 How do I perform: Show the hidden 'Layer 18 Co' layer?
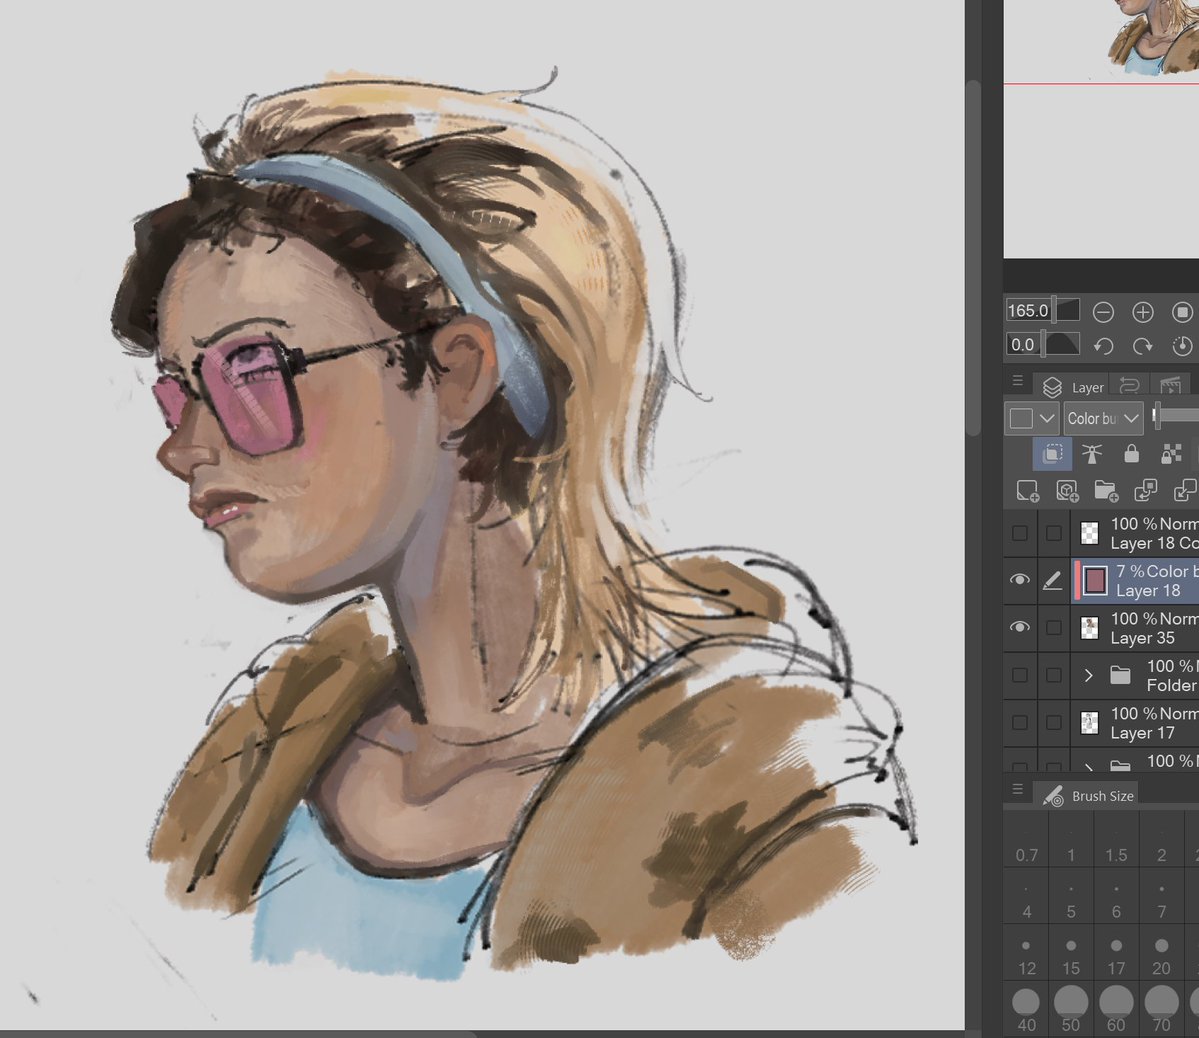(1019, 533)
